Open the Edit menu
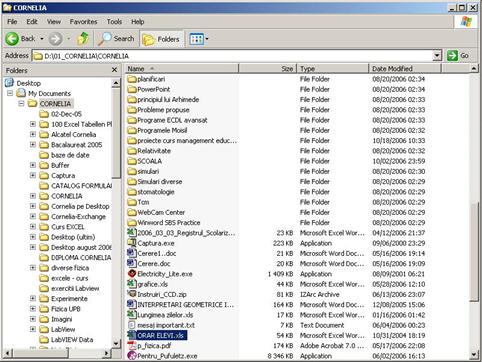The width and height of the screenshot is (482, 362). [32, 22]
